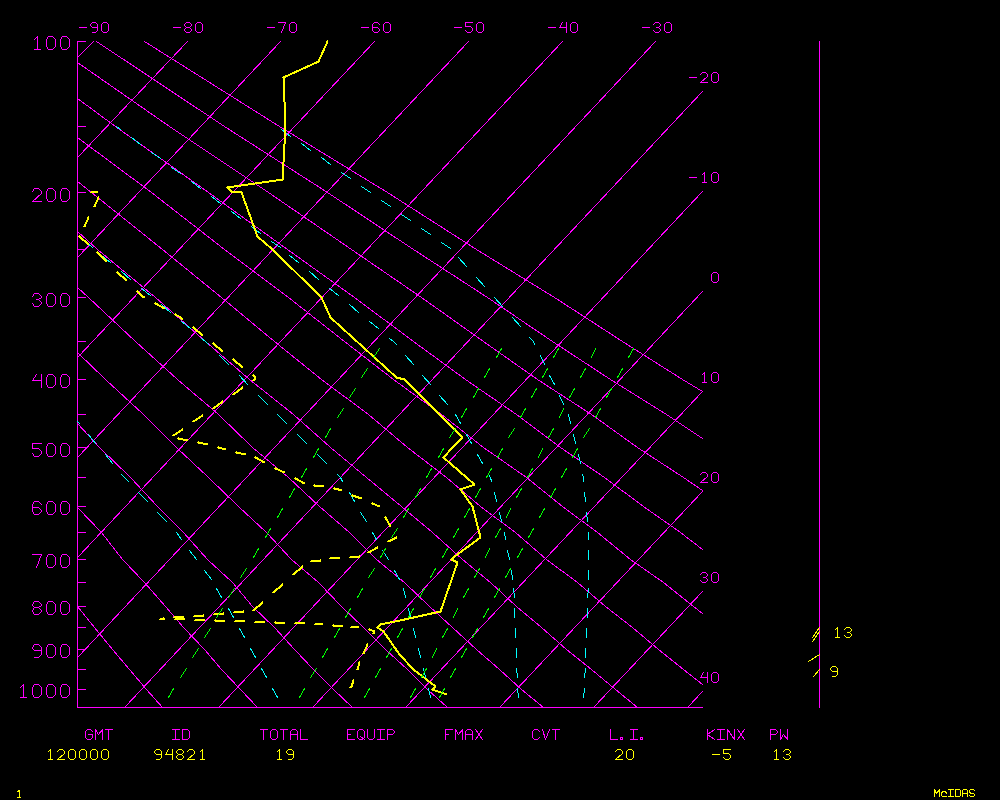Screen dimensions: 1000x800
Task: Click the 40 degree isotherm label
Action: [x=709, y=678]
